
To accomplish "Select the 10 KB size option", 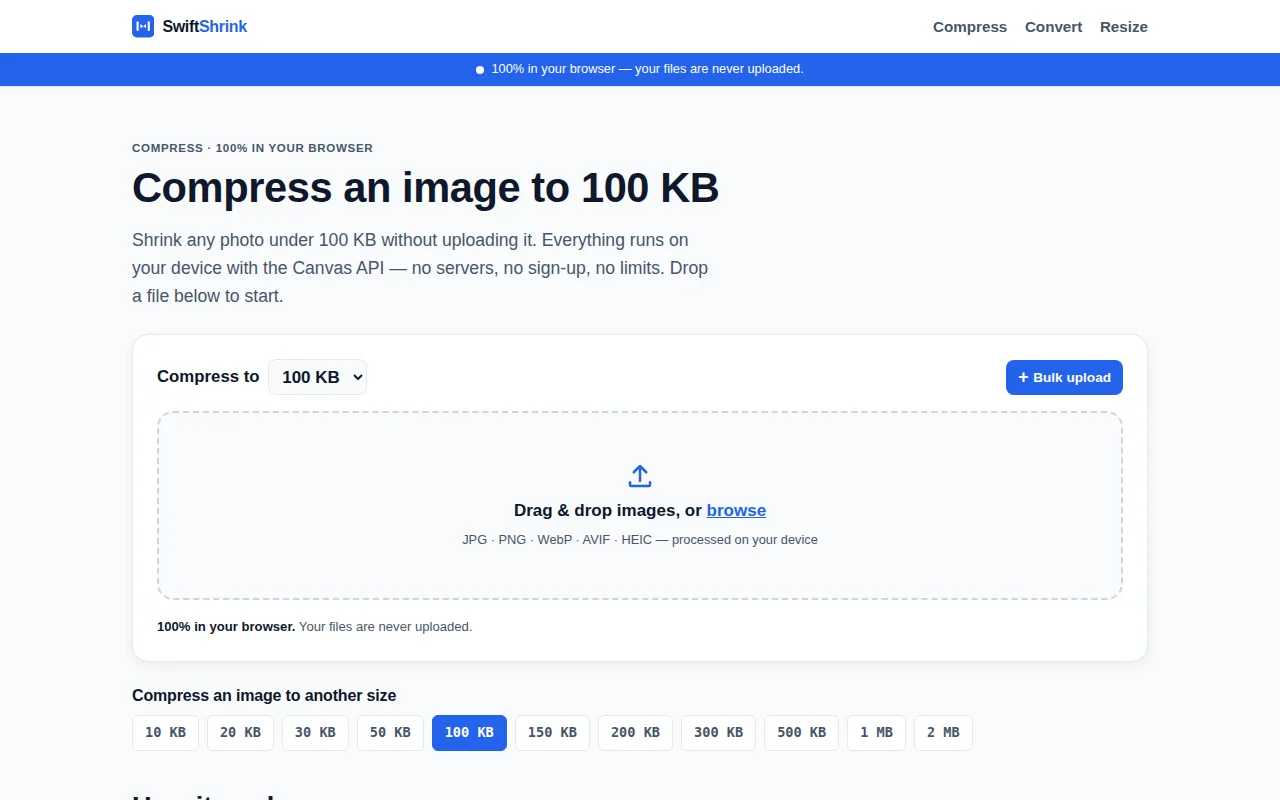I will pos(165,732).
